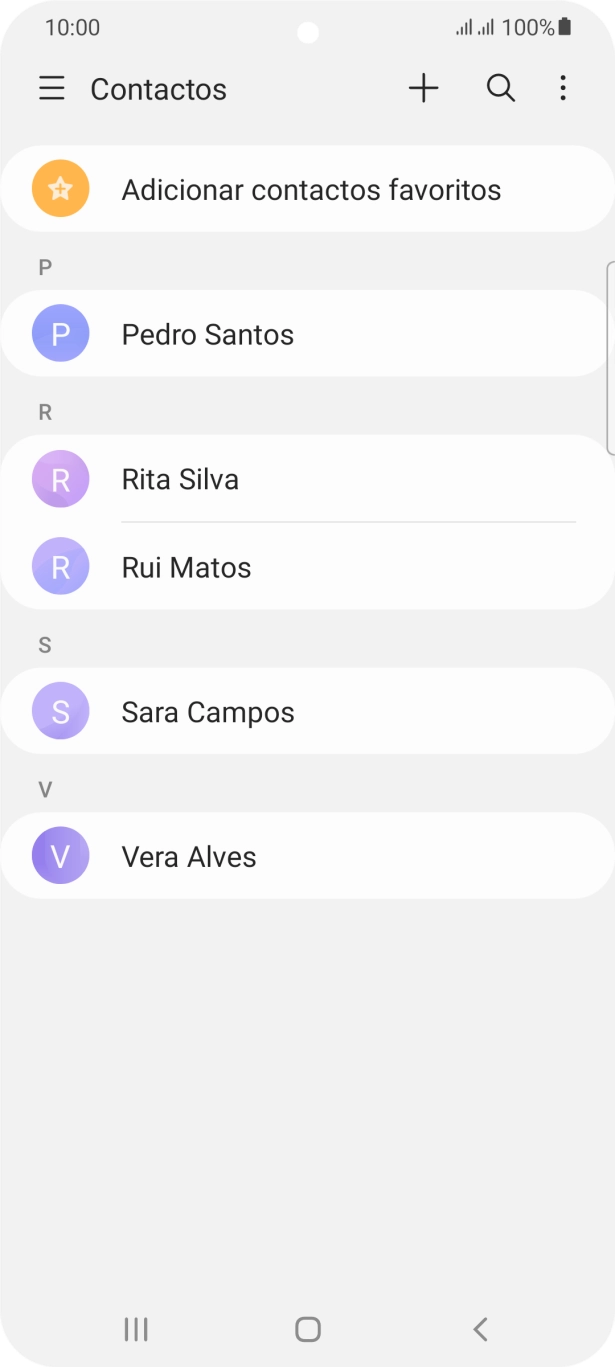Tap Rui Matos' avatar circle

click(x=60, y=567)
